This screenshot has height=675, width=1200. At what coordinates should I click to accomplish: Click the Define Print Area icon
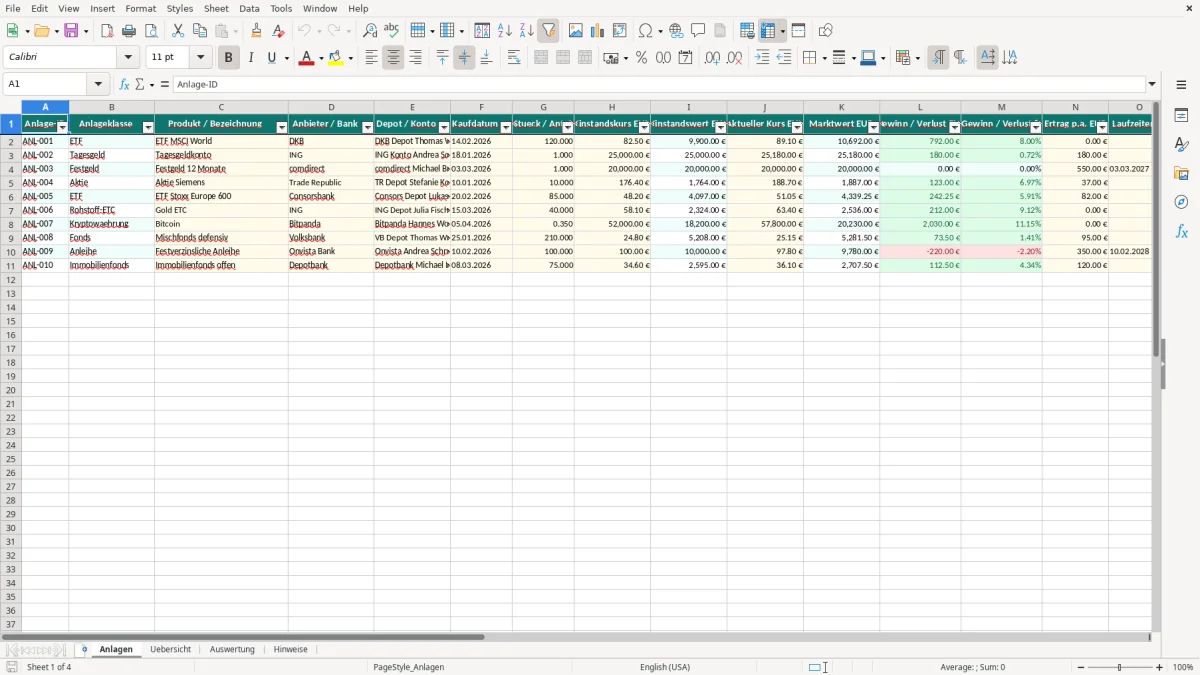747,31
